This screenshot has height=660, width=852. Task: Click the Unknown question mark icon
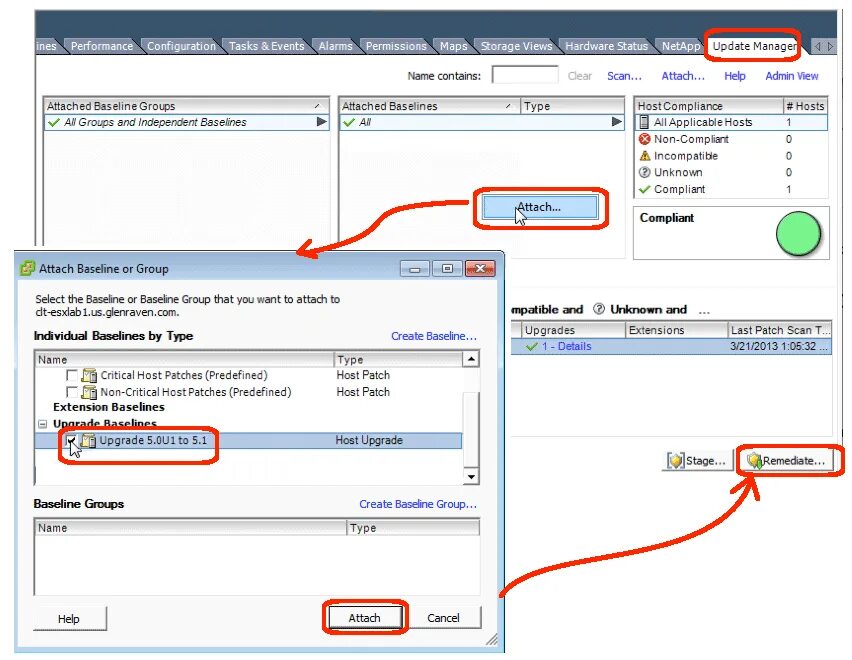(644, 172)
